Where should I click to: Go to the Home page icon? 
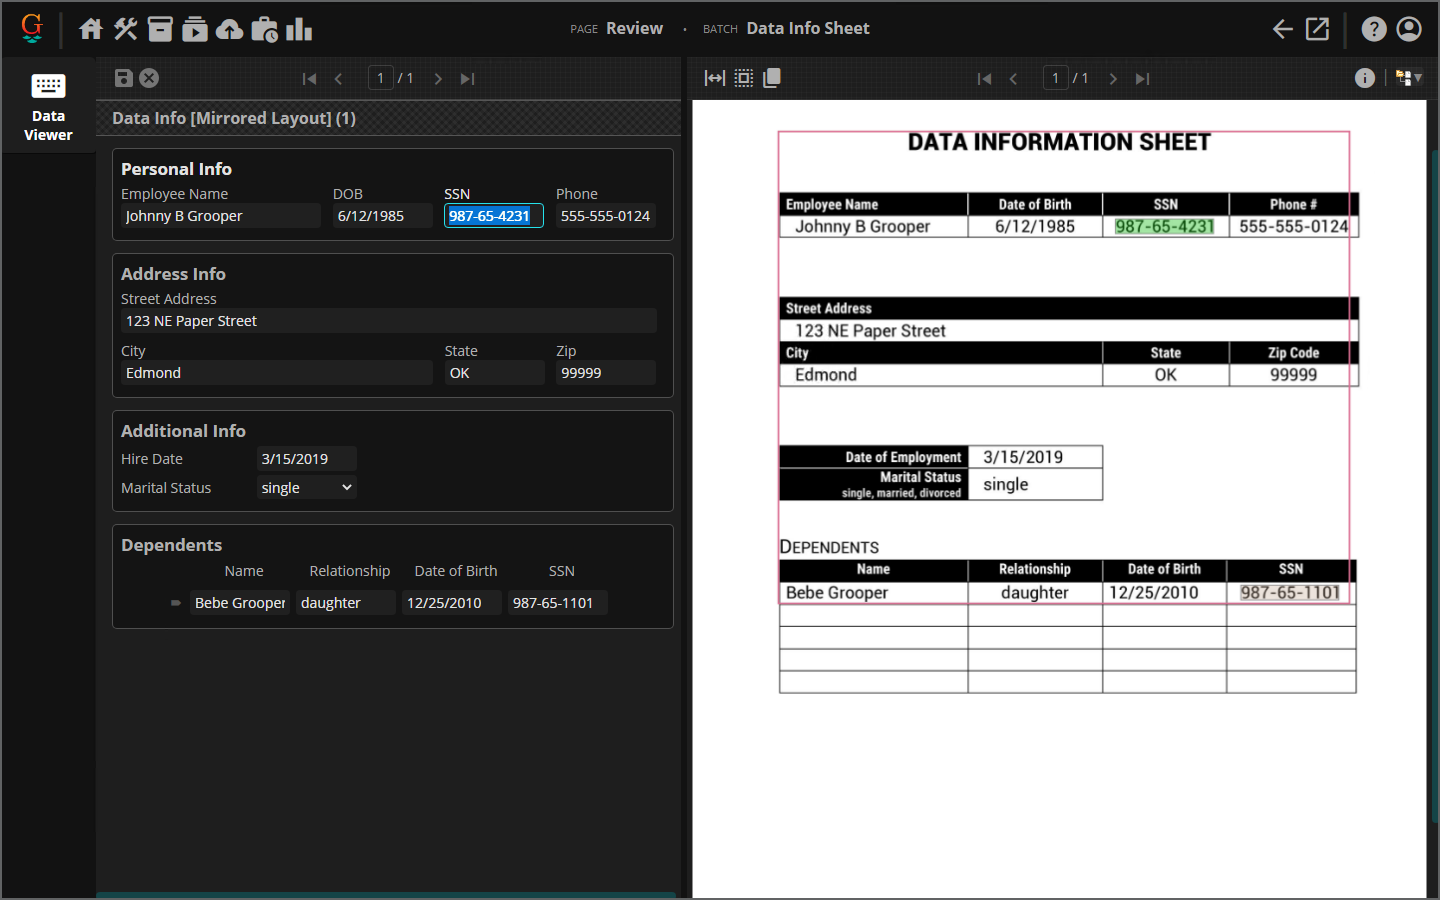click(91, 29)
